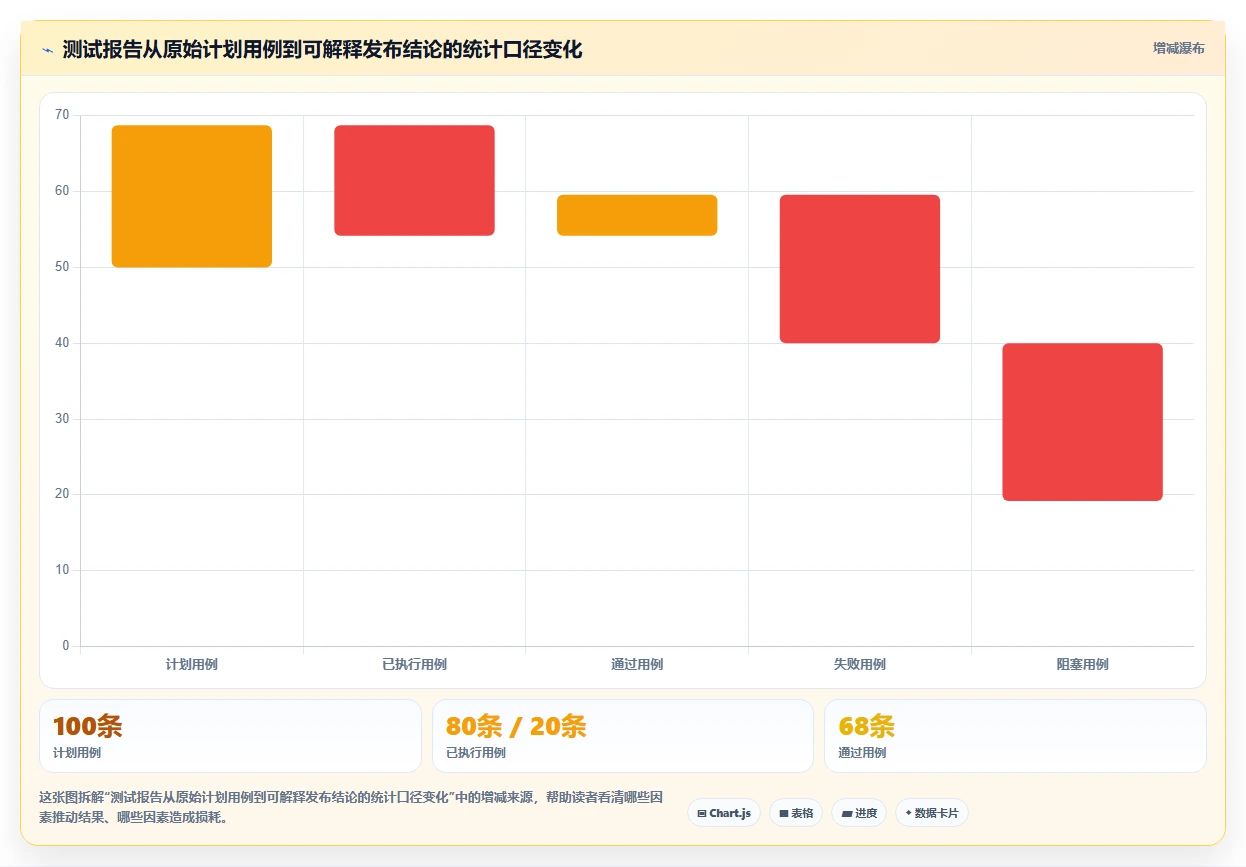1246x867 pixels.
Task: Click the y-axis value 70
Action: (62, 115)
